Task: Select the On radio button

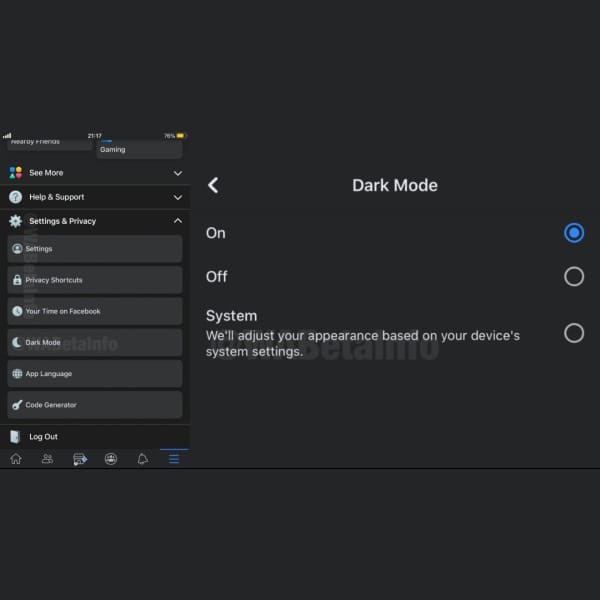Action: tap(573, 233)
